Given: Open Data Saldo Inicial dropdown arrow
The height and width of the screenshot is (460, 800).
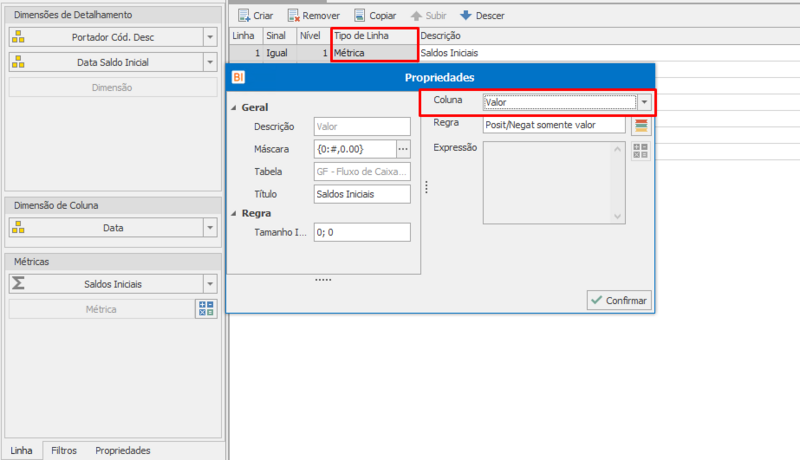Looking at the screenshot, I should [x=210, y=62].
